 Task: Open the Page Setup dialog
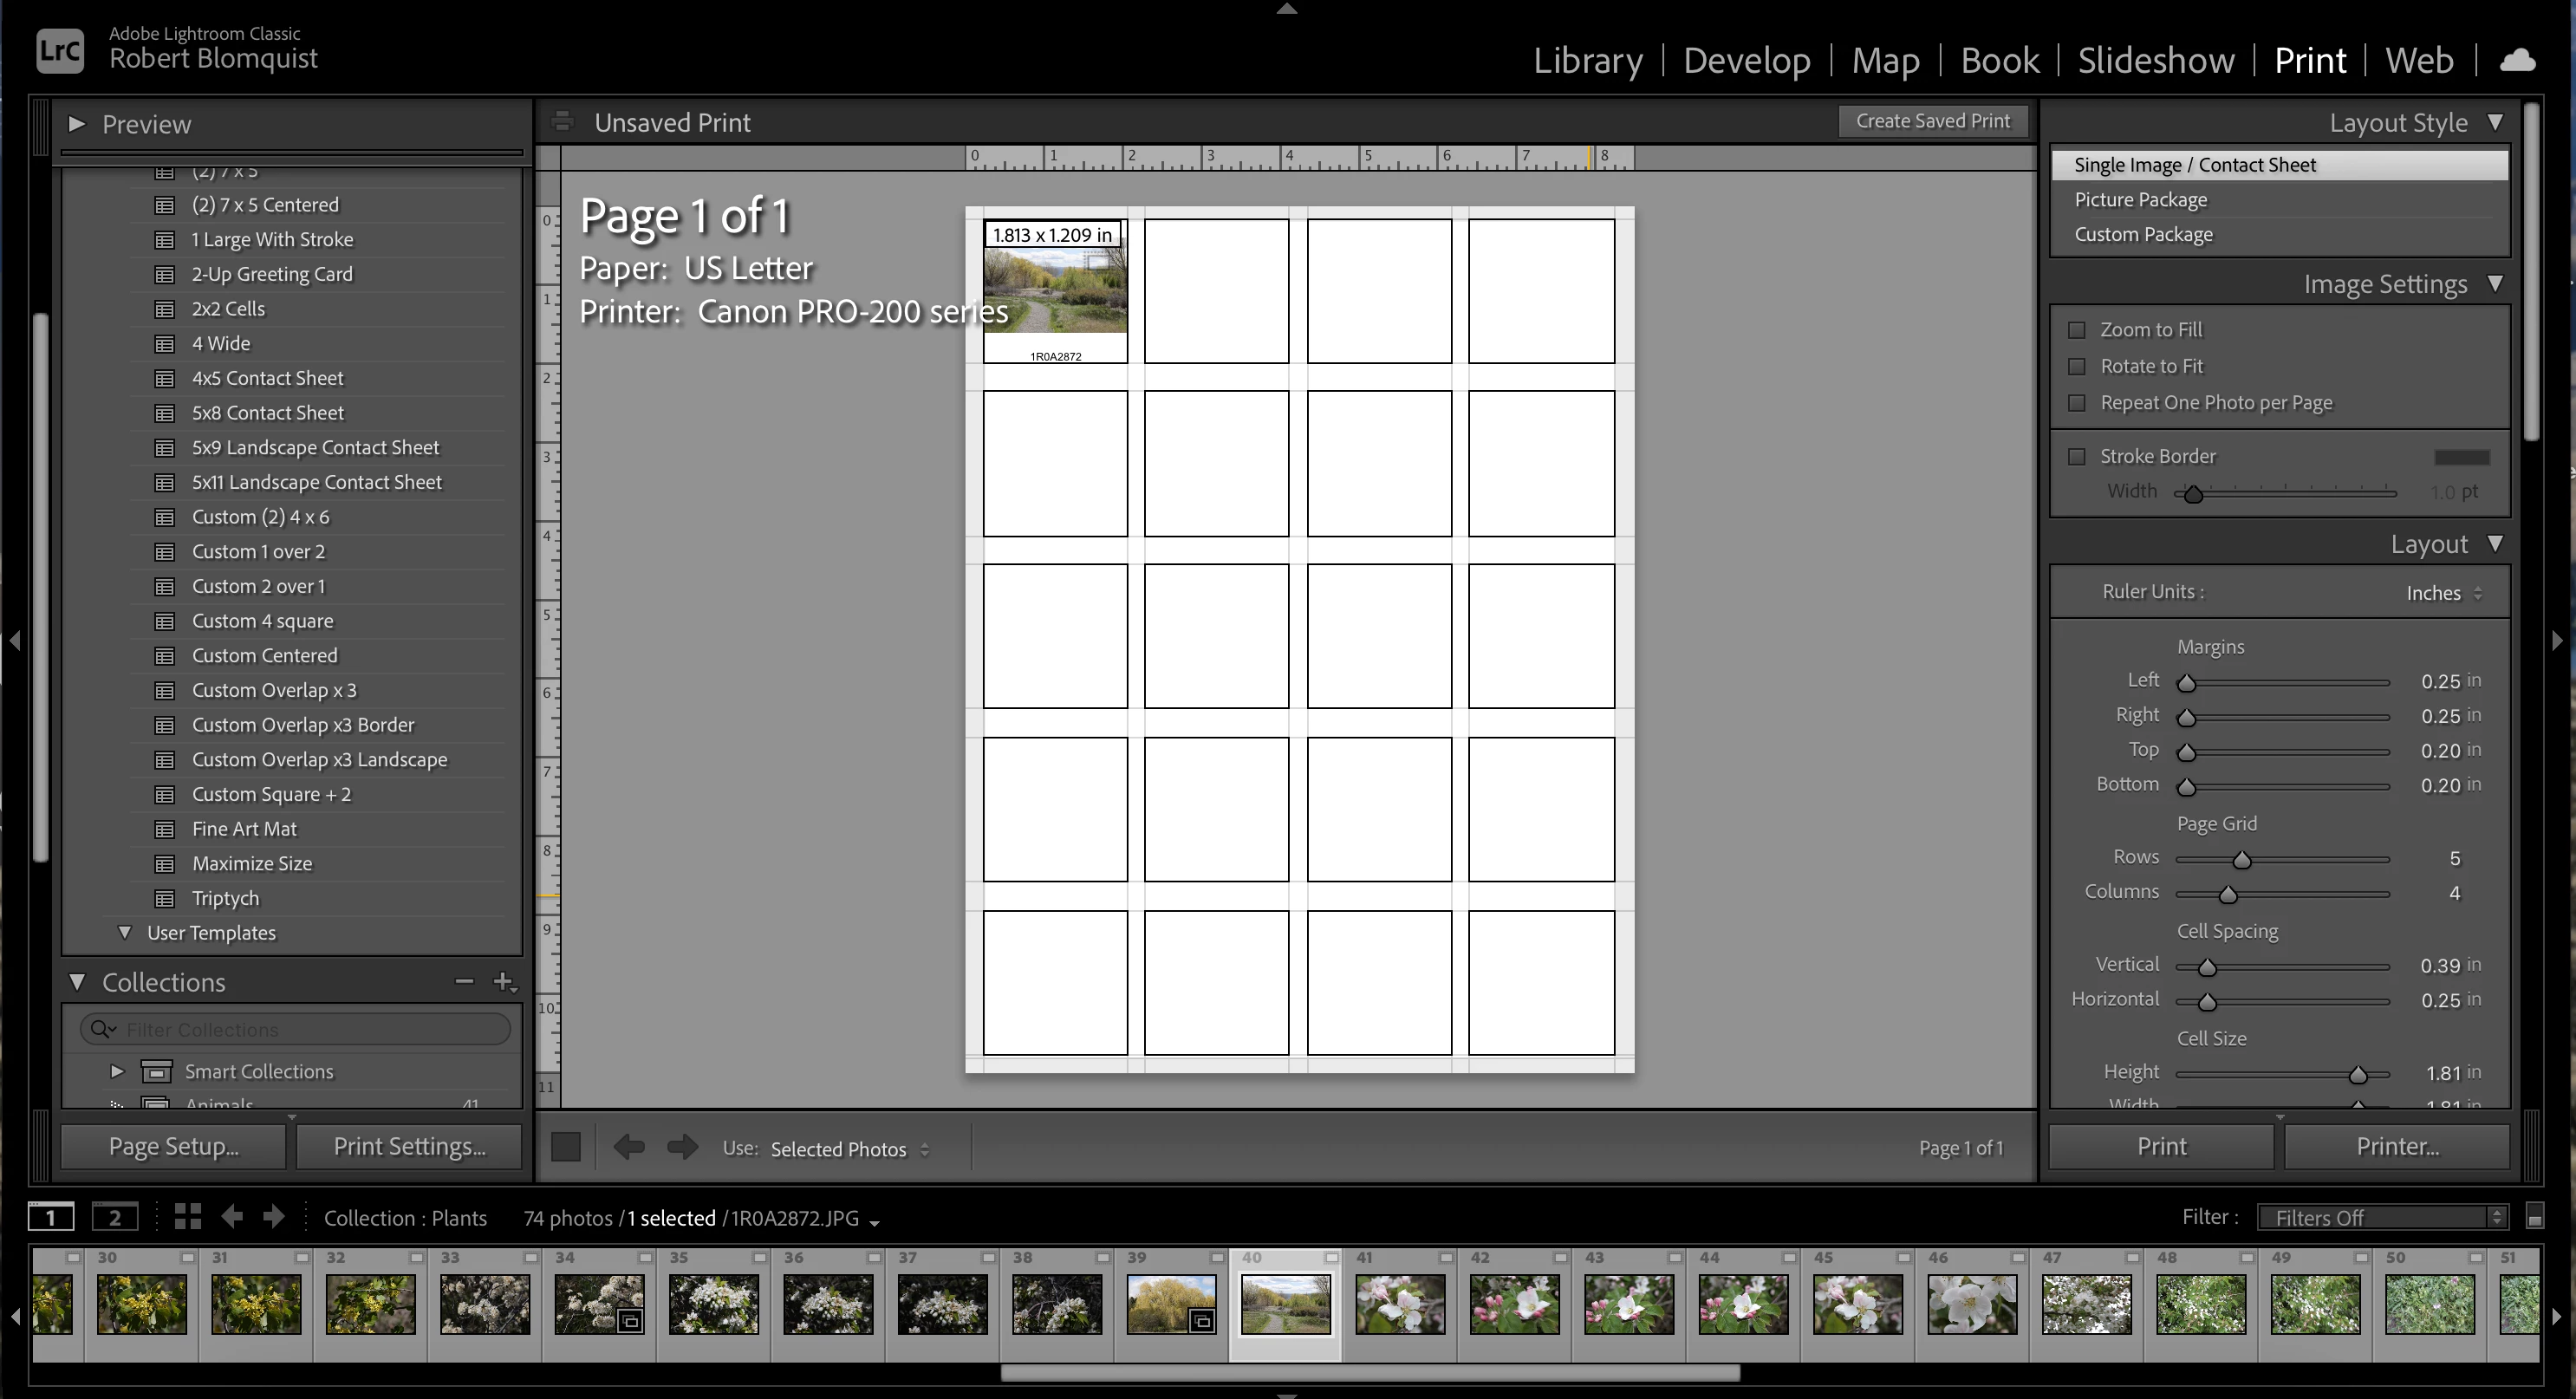coord(174,1147)
